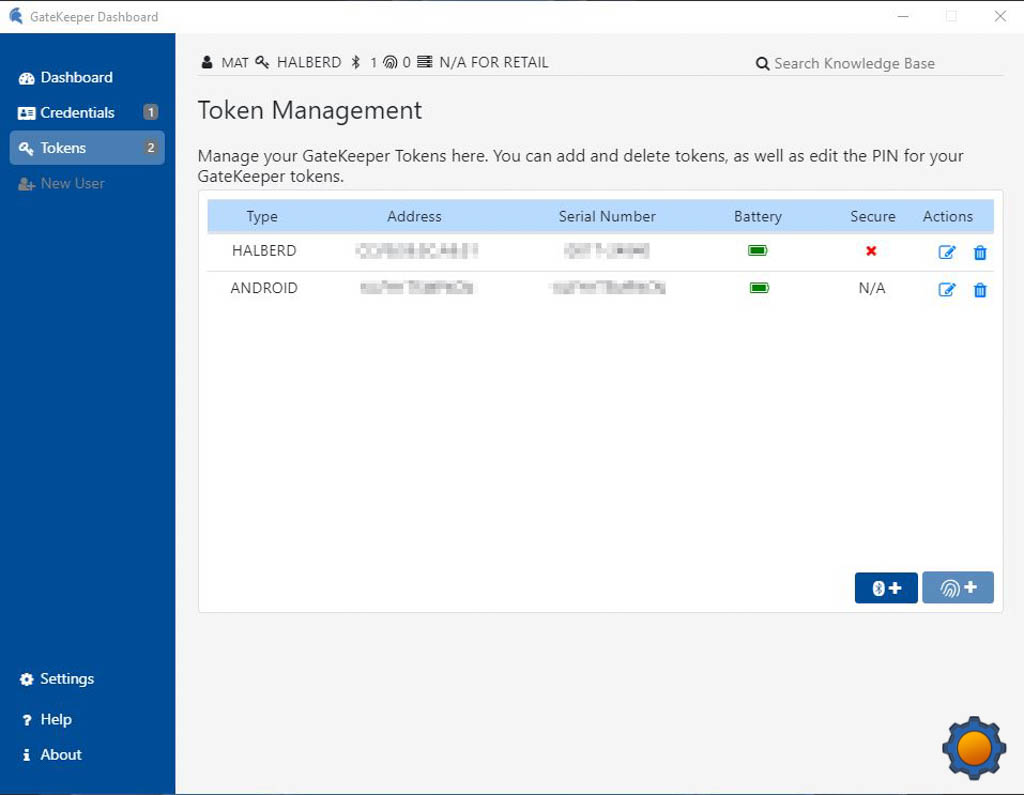
Task: Click the N/A FOR RETAIL status text
Action: [494, 63]
